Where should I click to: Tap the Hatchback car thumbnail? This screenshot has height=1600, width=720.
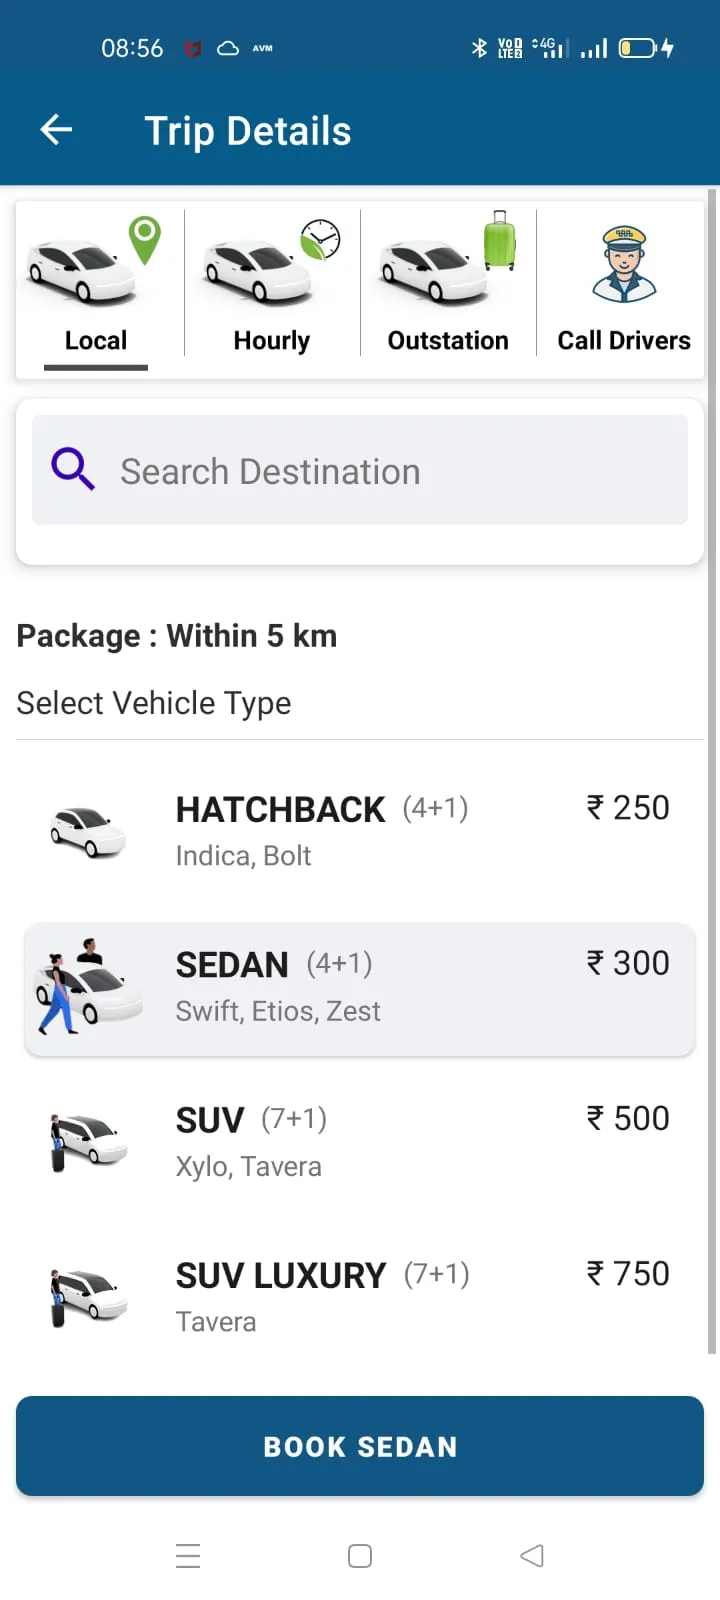[88, 832]
